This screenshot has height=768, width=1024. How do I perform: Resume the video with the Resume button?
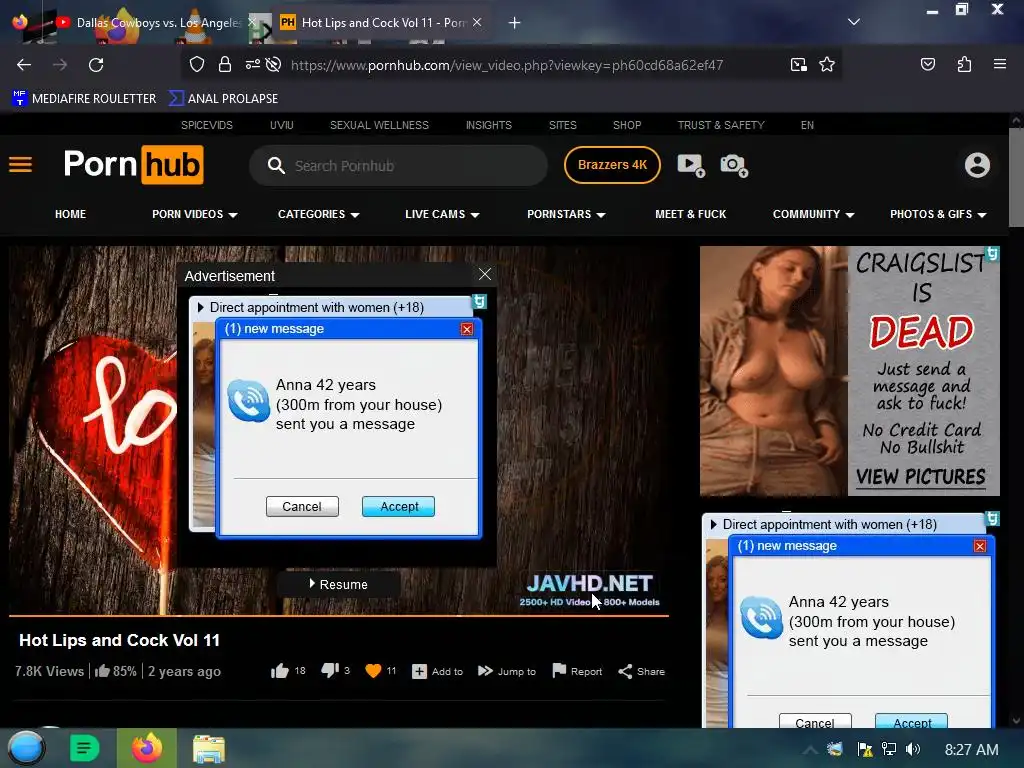click(338, 584)
